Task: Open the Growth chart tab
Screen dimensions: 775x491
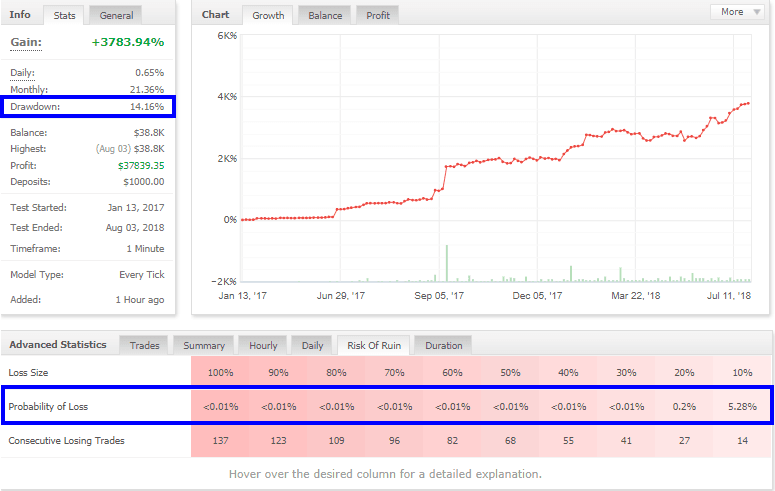Action: (267, 15)
